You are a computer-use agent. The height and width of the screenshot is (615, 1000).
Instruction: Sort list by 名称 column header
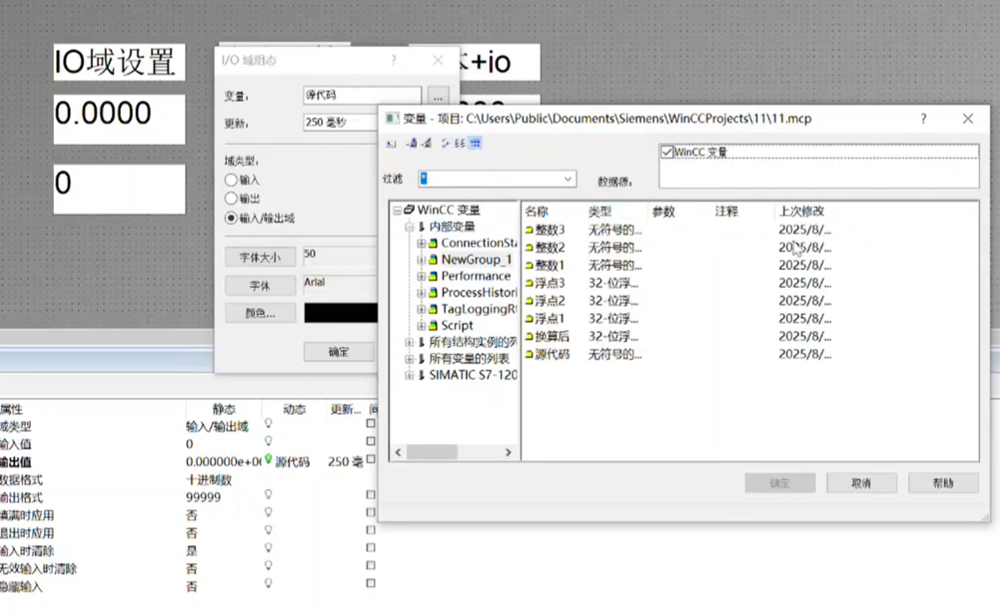point(537,211)
